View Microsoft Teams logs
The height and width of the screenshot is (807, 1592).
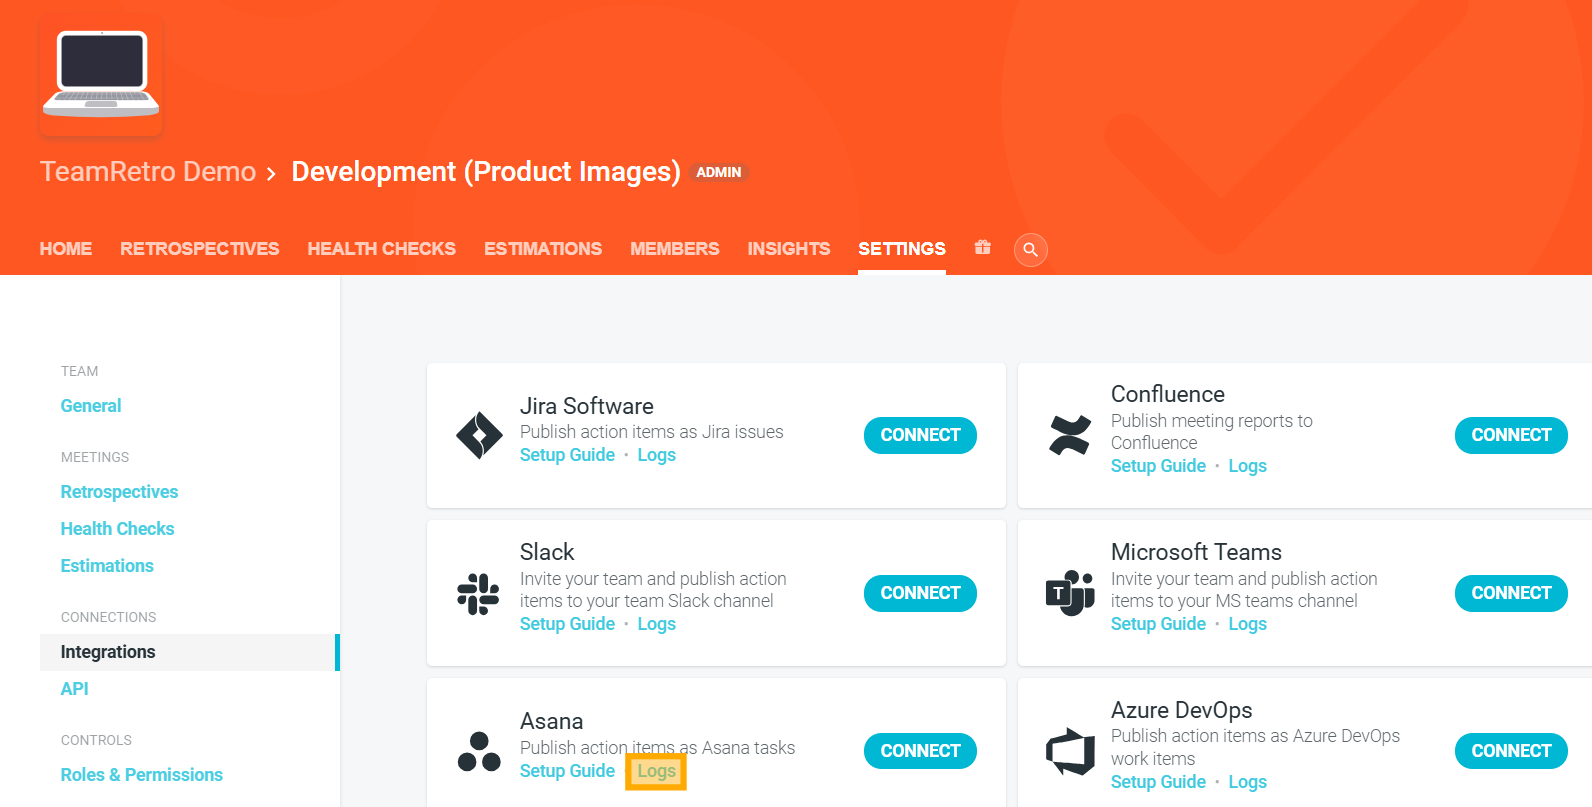(1248, 624)
